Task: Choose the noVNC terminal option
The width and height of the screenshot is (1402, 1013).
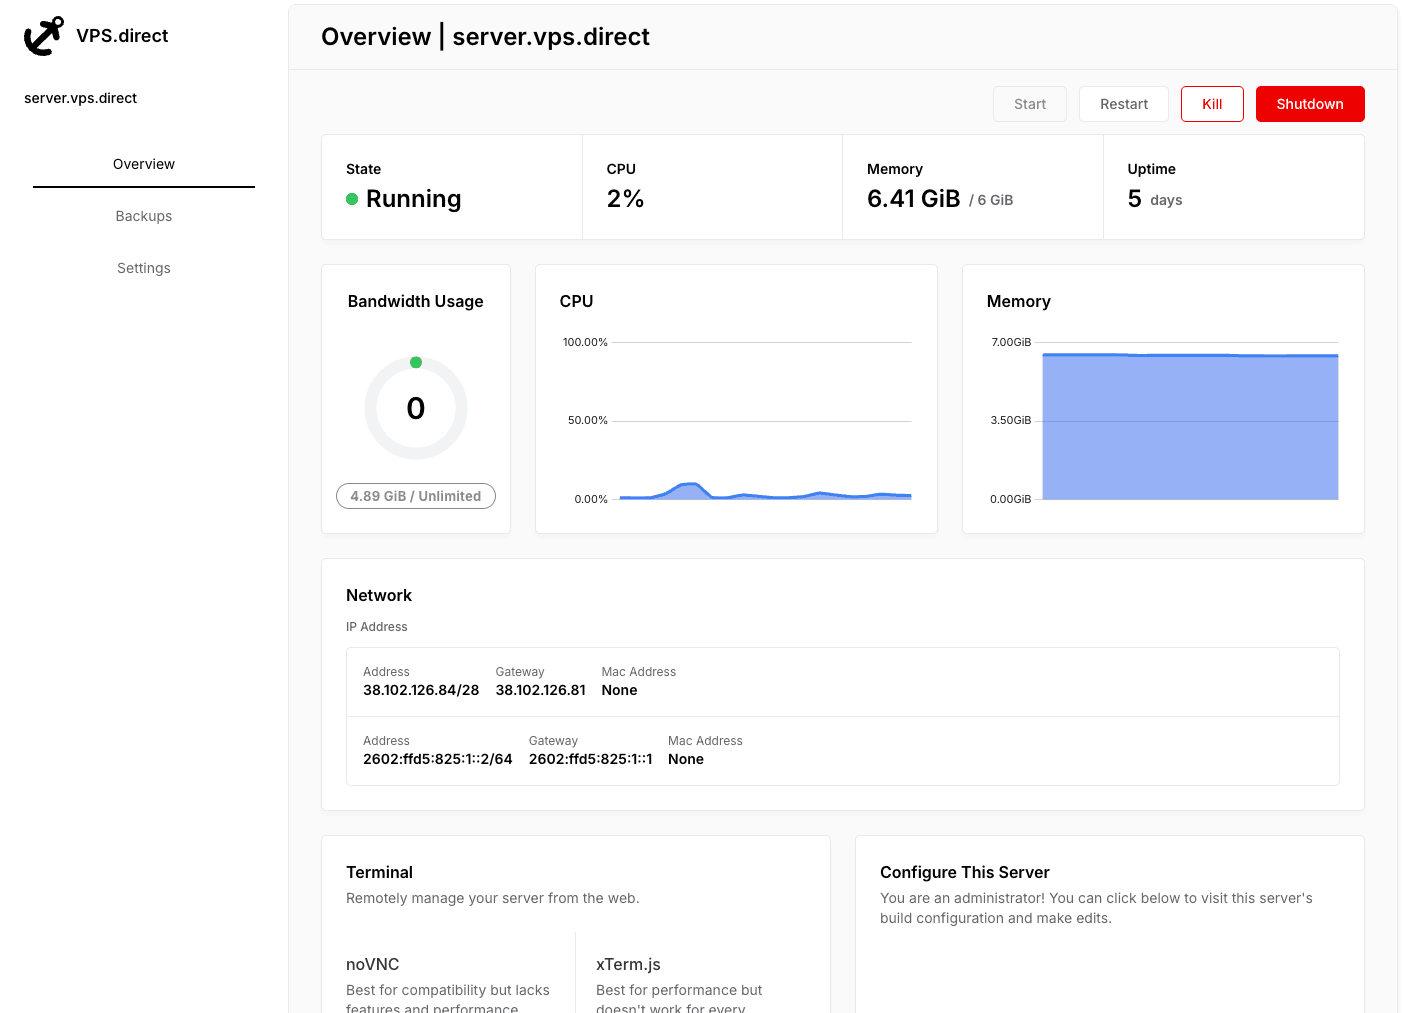Action: (373, 964)
